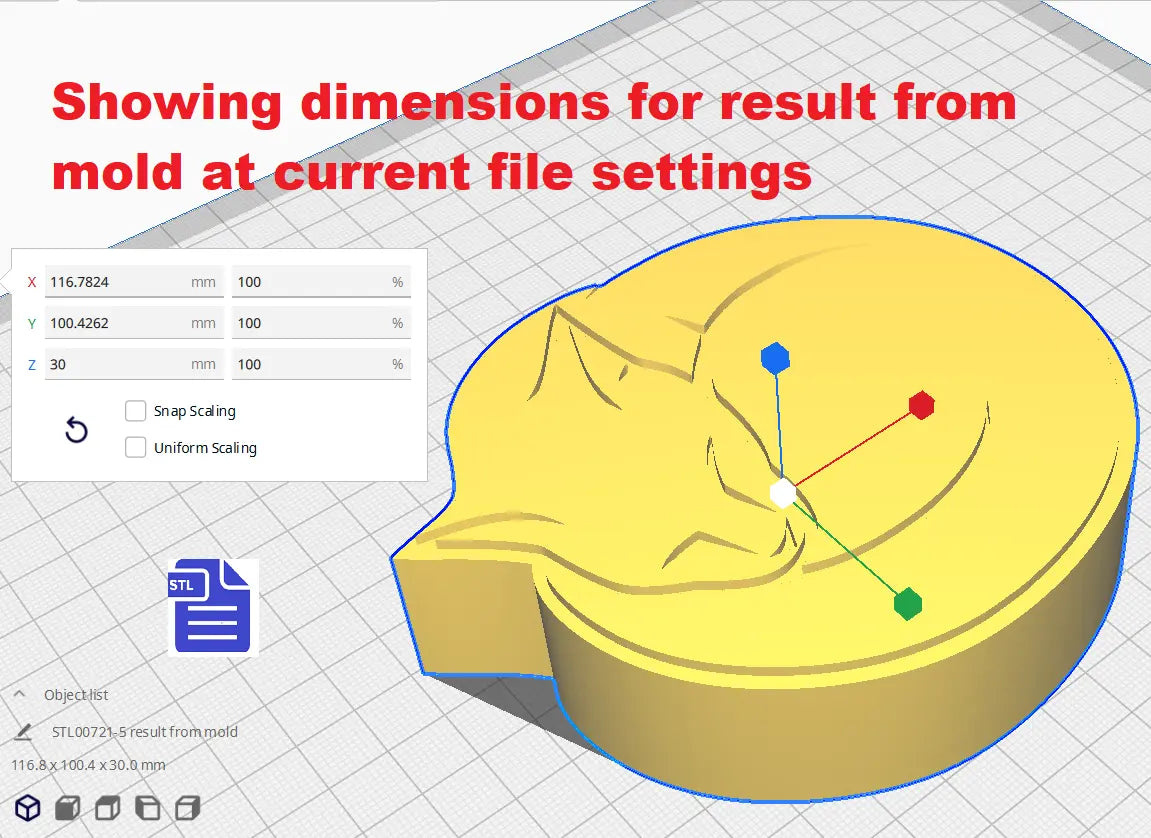Click the green Y-axis scale handle
The width and height of the screenshot is (1151, 838).
pyautogui.click(x=907, y=604)
